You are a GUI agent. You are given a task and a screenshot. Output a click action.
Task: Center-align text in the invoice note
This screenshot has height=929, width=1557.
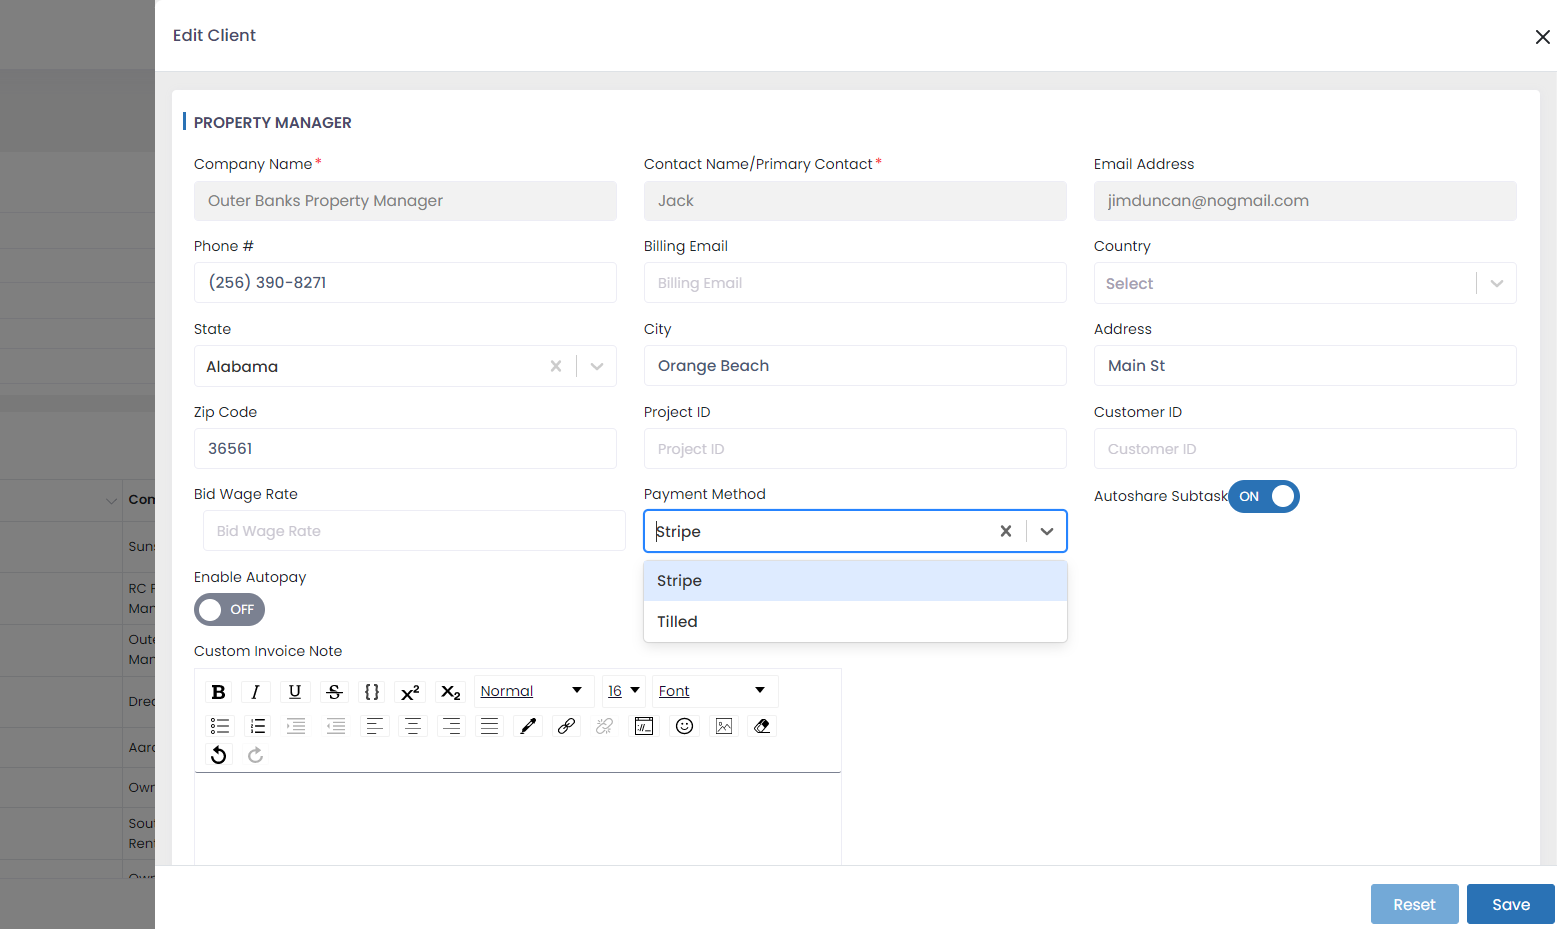[x=412, y=725]
